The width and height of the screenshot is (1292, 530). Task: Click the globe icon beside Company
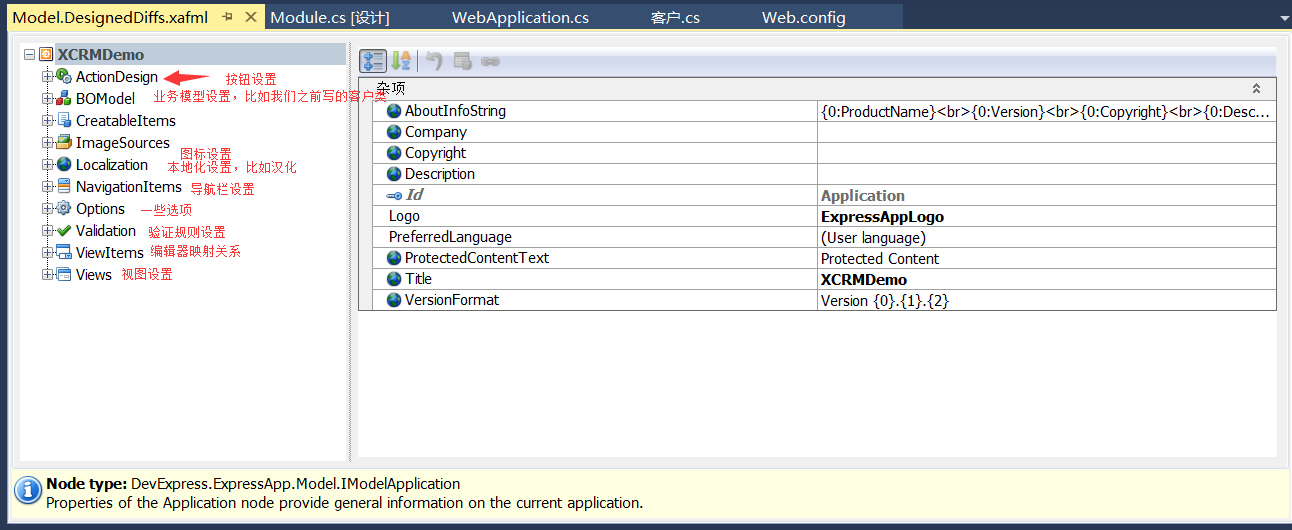(394, 132)
